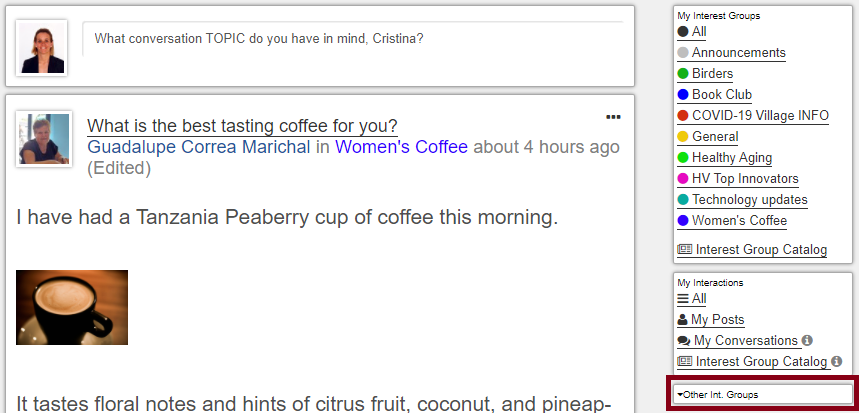Open the coffee cup image thumbnail
The height and width of the screenshot is (413, 859).
pos(72,307)
